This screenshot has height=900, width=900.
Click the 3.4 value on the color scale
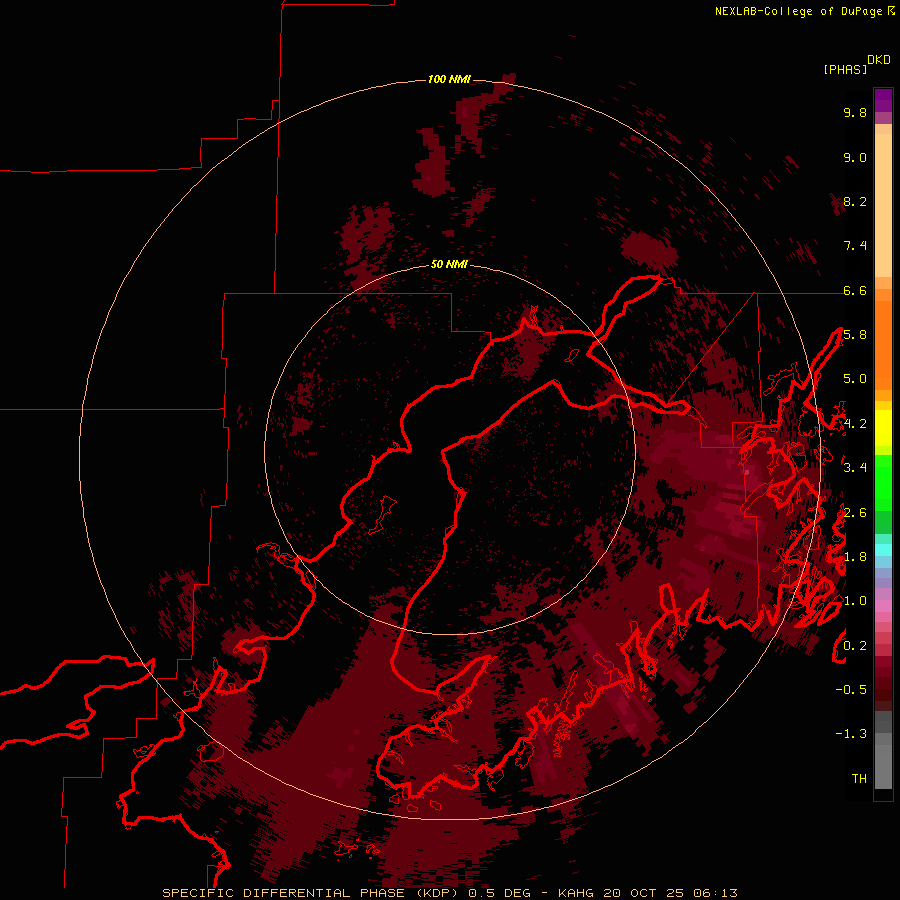[x=855, y=468]
